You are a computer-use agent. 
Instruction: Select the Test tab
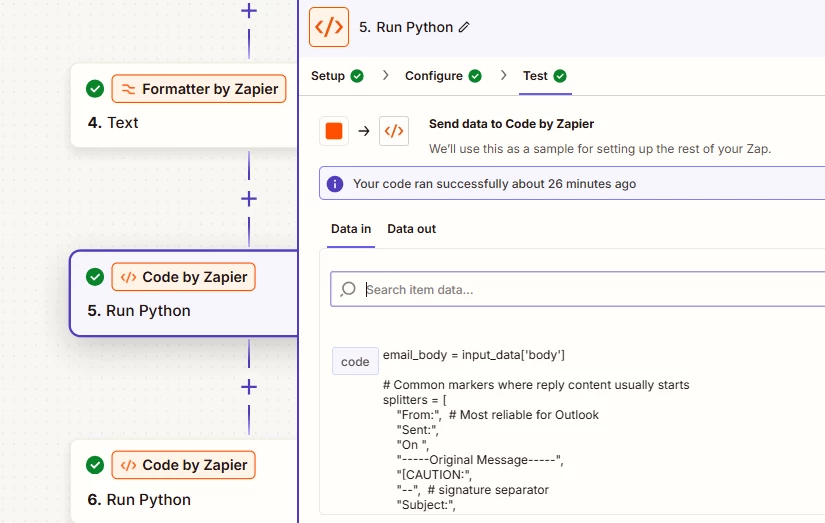535,76
